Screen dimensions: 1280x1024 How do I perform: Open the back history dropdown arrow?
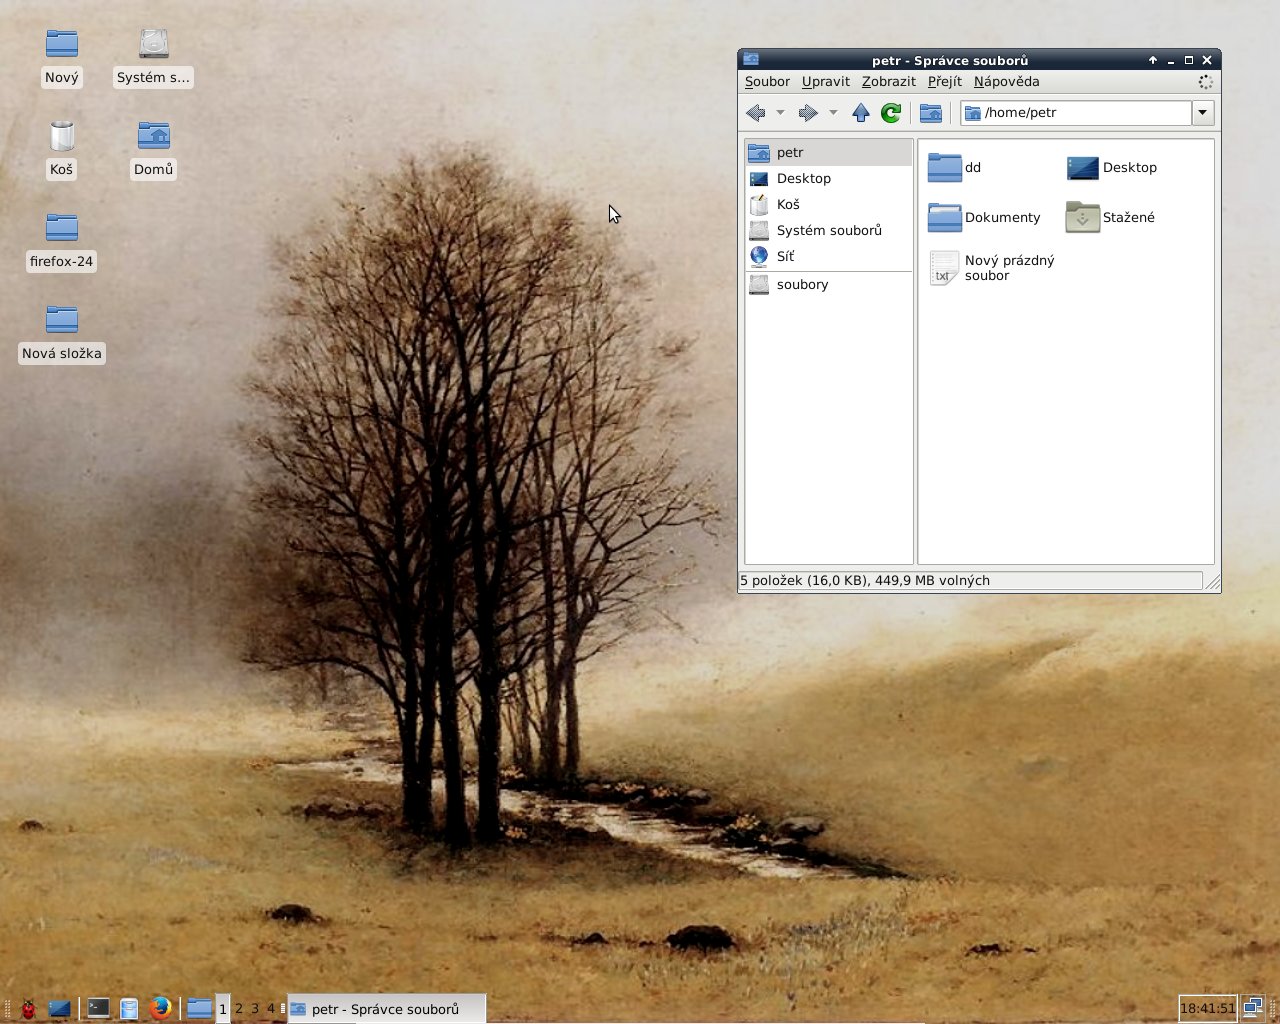click(780, 113)
